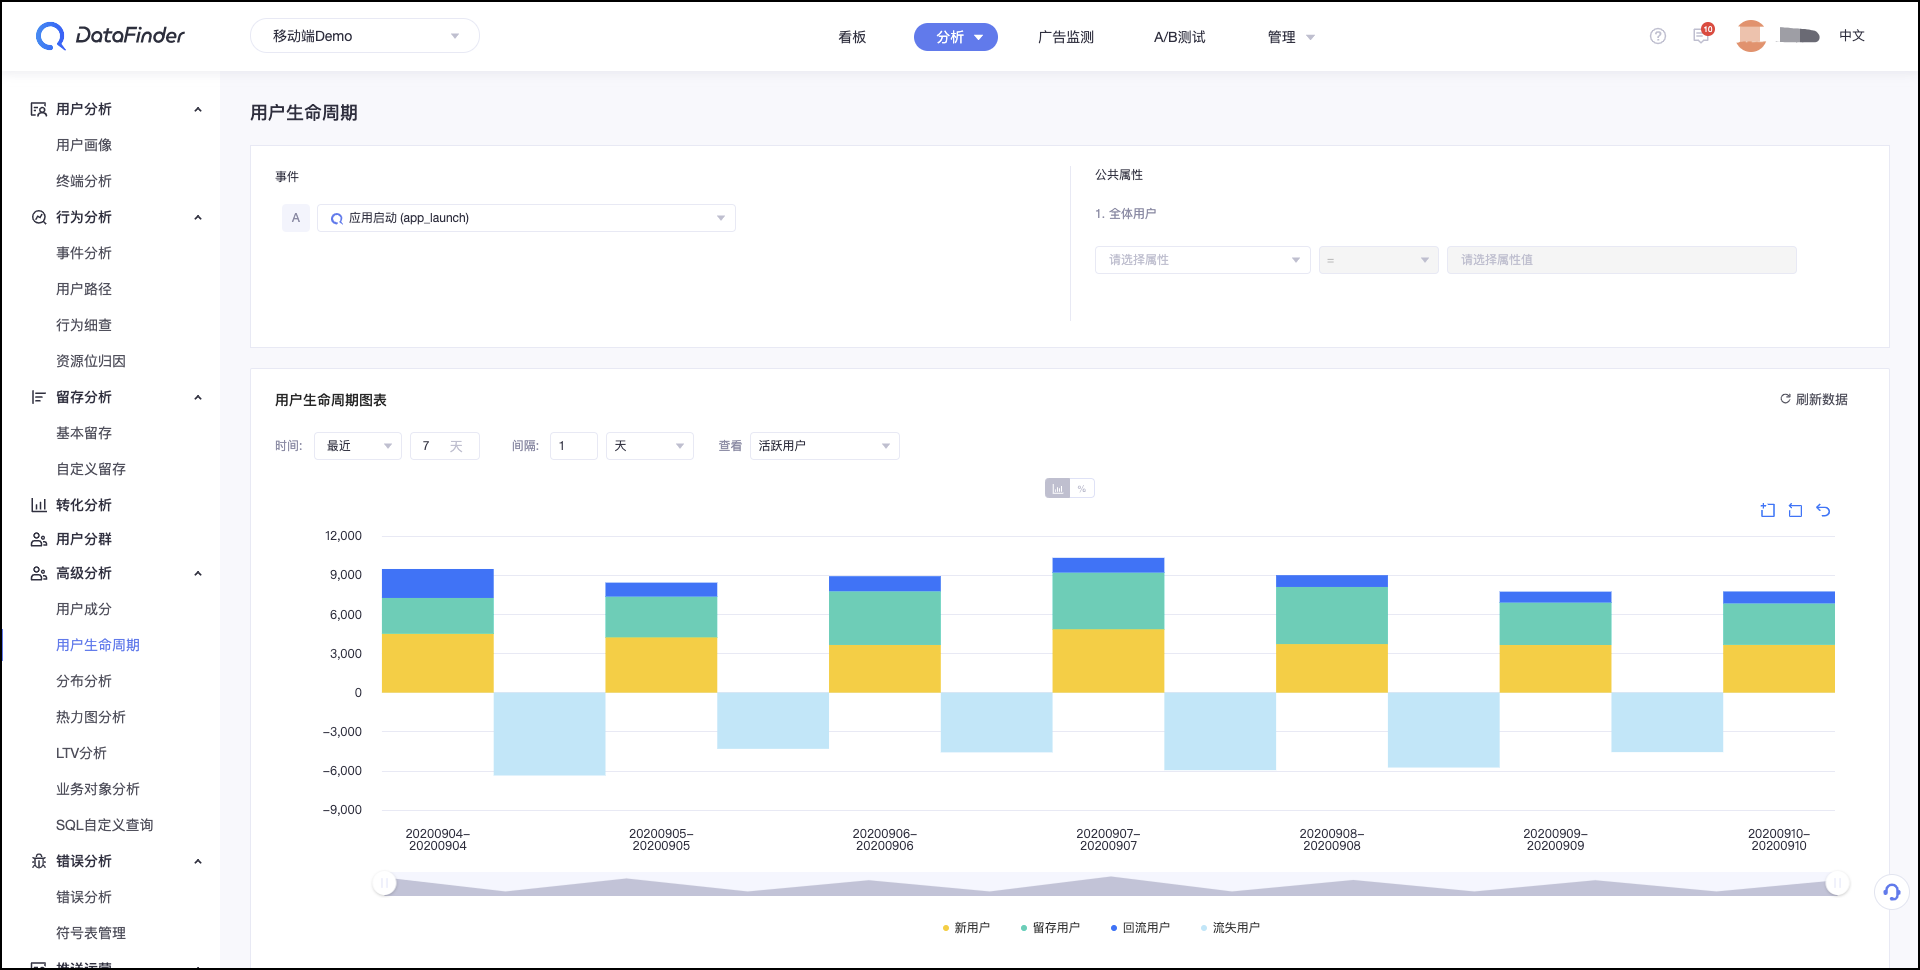Open LTV分析 in sidebar
The width and height of the screenshot is (1920, 970).
pos(81,753)
